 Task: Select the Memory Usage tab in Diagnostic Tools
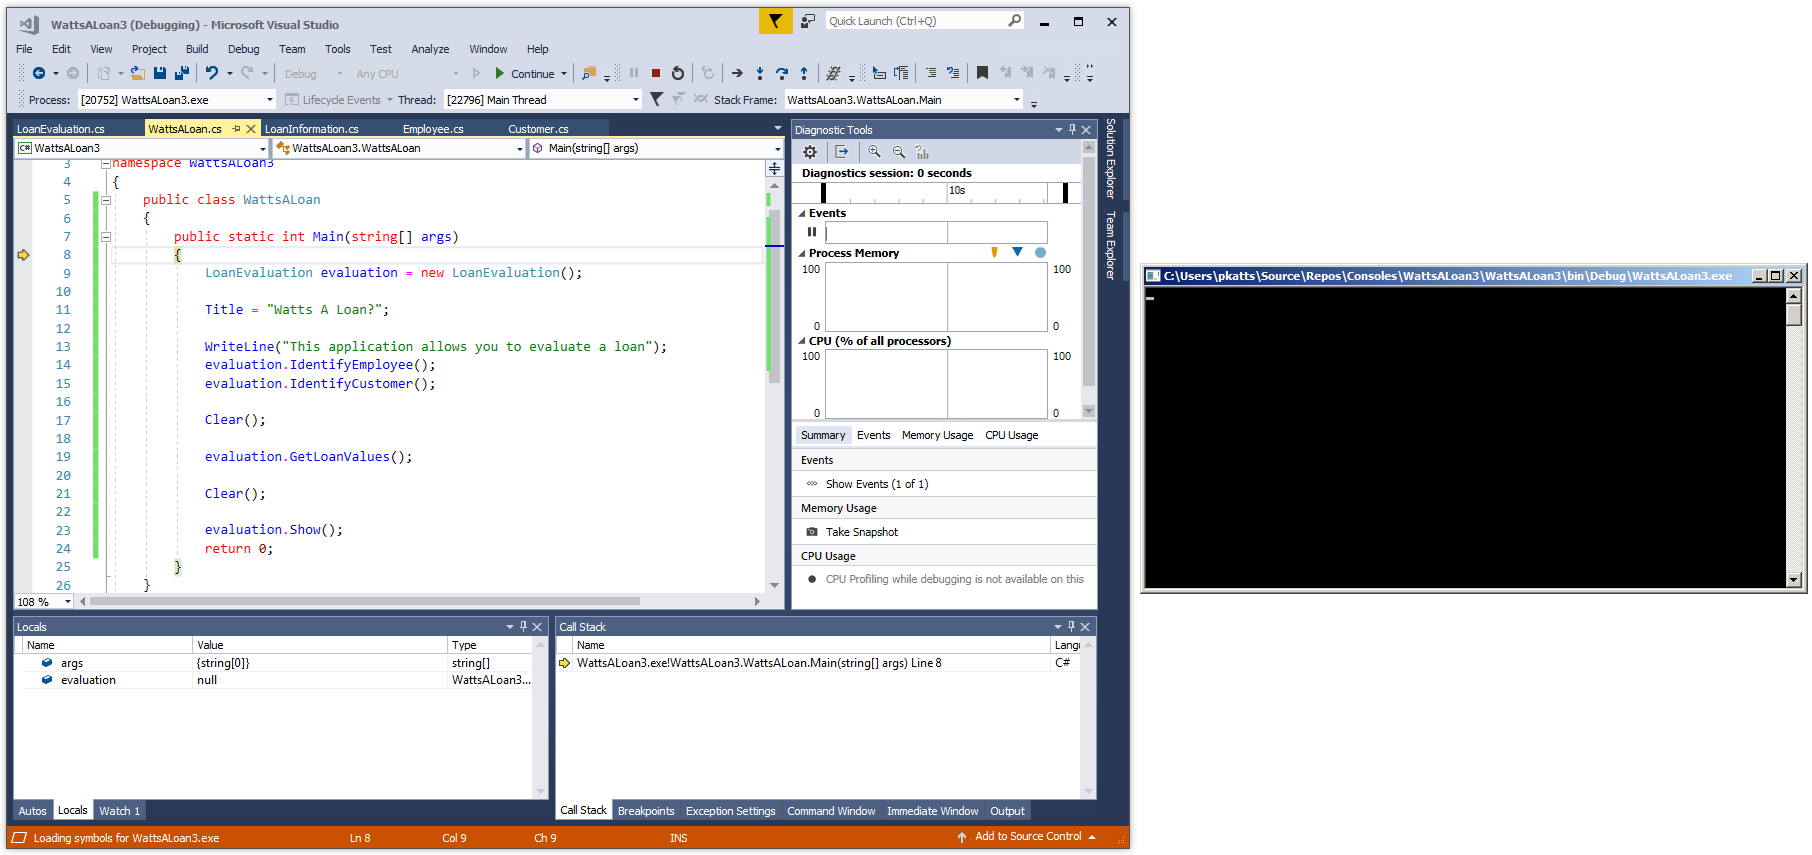coord(937,435)
